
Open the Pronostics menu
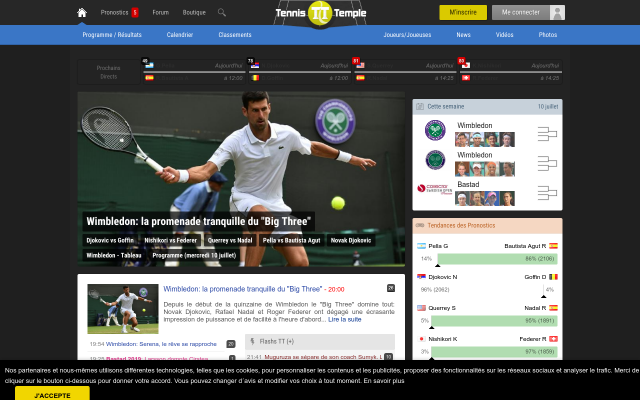click(x=114, y=13)
